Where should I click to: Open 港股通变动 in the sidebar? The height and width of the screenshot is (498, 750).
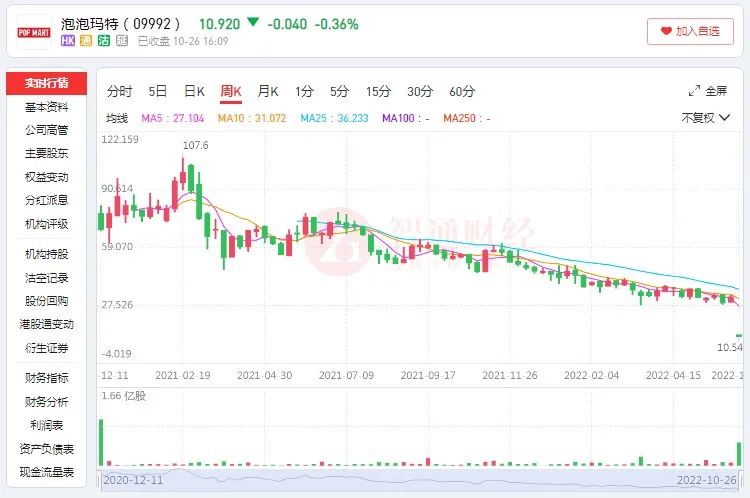[x=46, y=324]
